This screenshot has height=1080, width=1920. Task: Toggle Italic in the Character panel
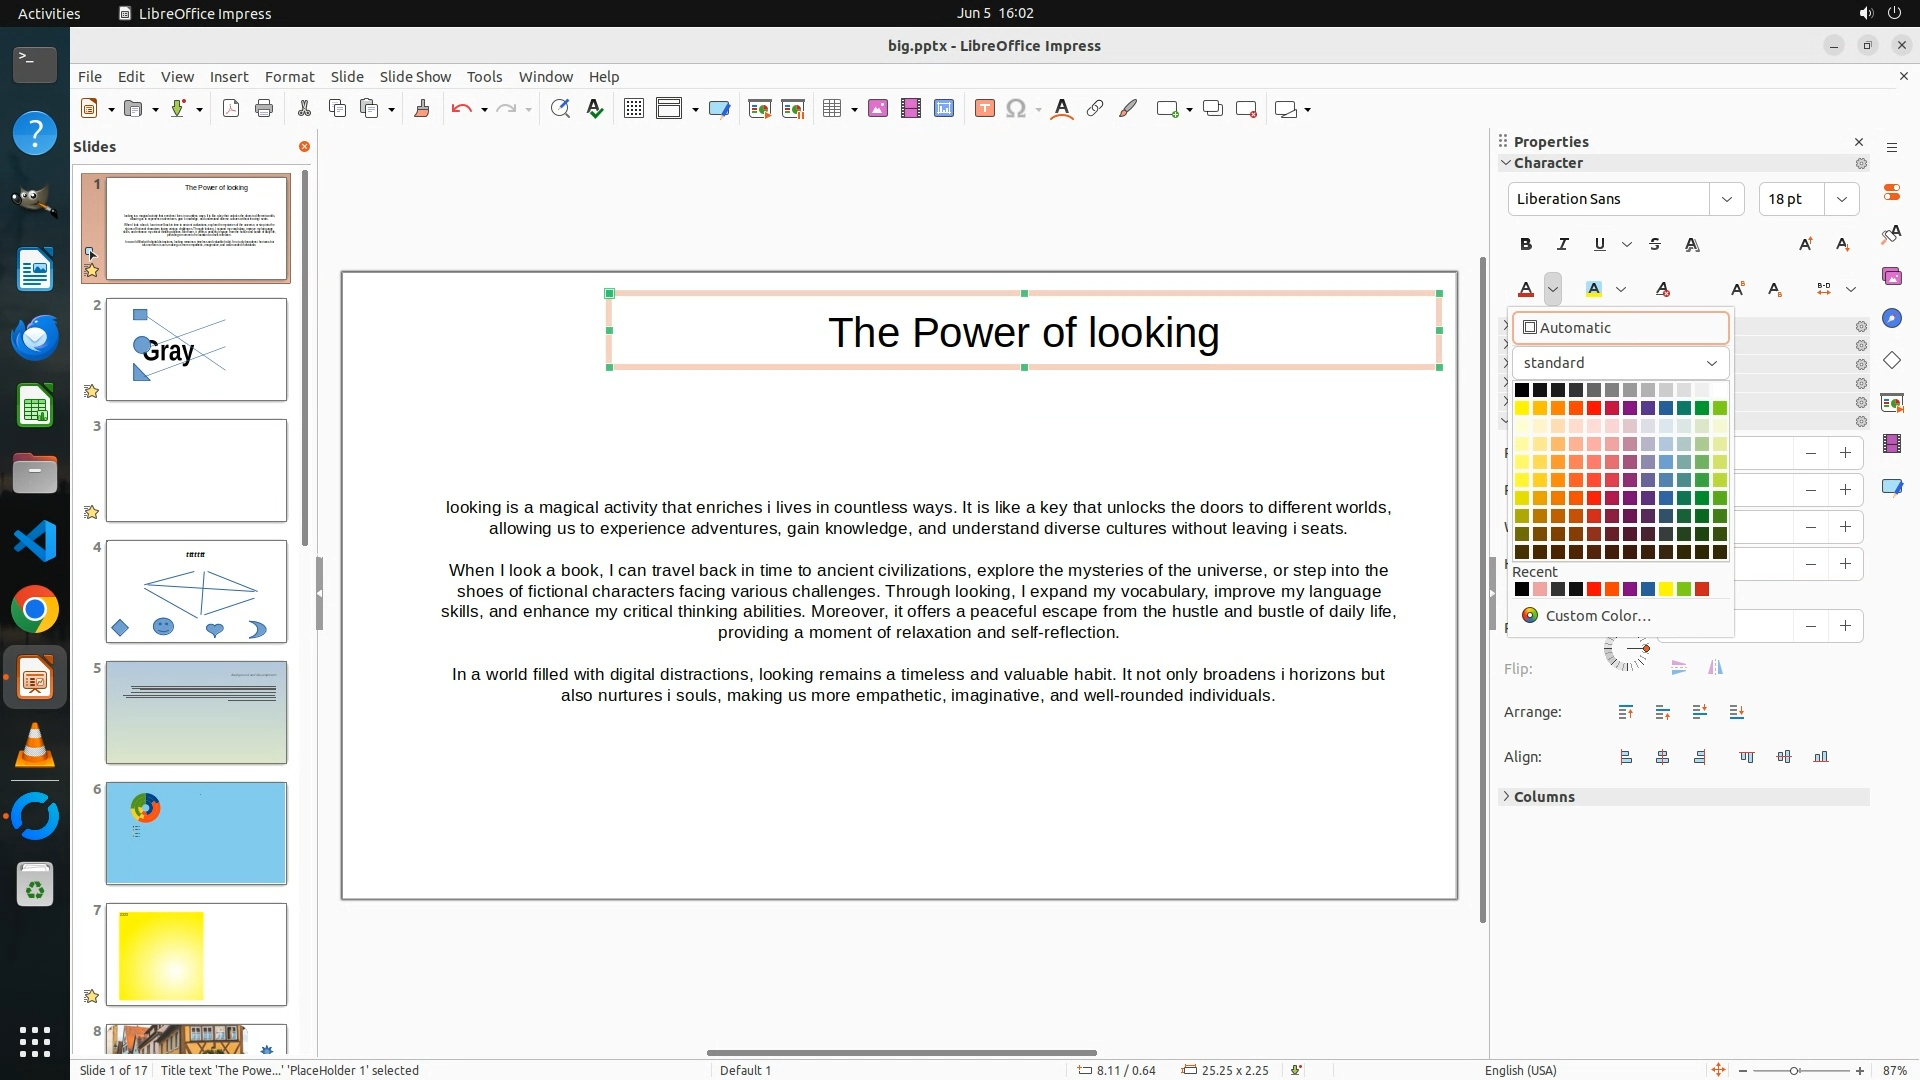point(1562,244)
